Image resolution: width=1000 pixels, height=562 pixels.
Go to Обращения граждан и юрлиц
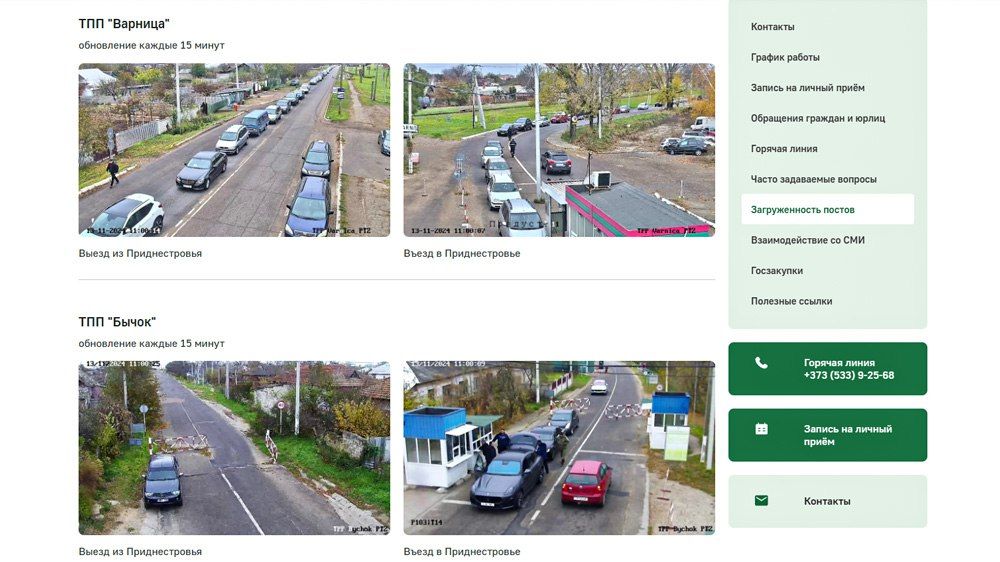pyautogui.click(x=817, y=119)
